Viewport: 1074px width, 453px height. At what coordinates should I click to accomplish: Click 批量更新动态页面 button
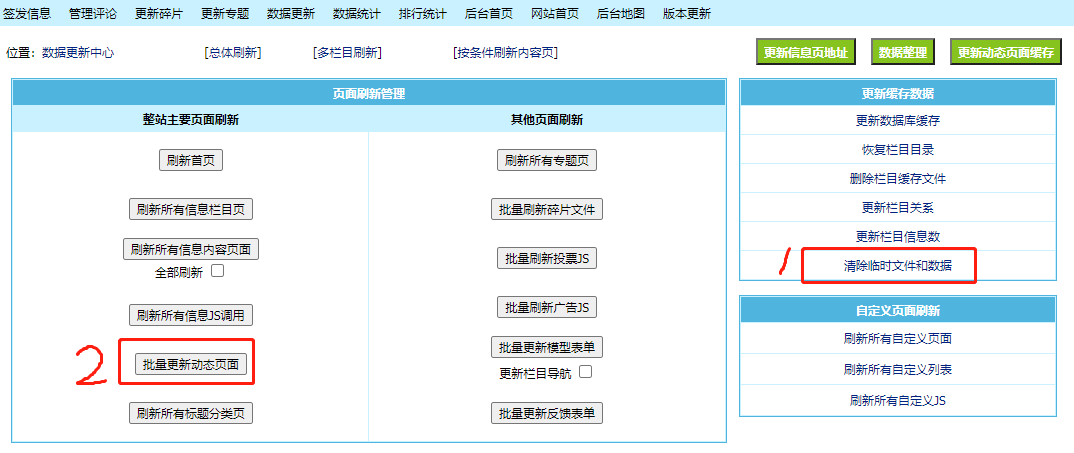[191, 365]
